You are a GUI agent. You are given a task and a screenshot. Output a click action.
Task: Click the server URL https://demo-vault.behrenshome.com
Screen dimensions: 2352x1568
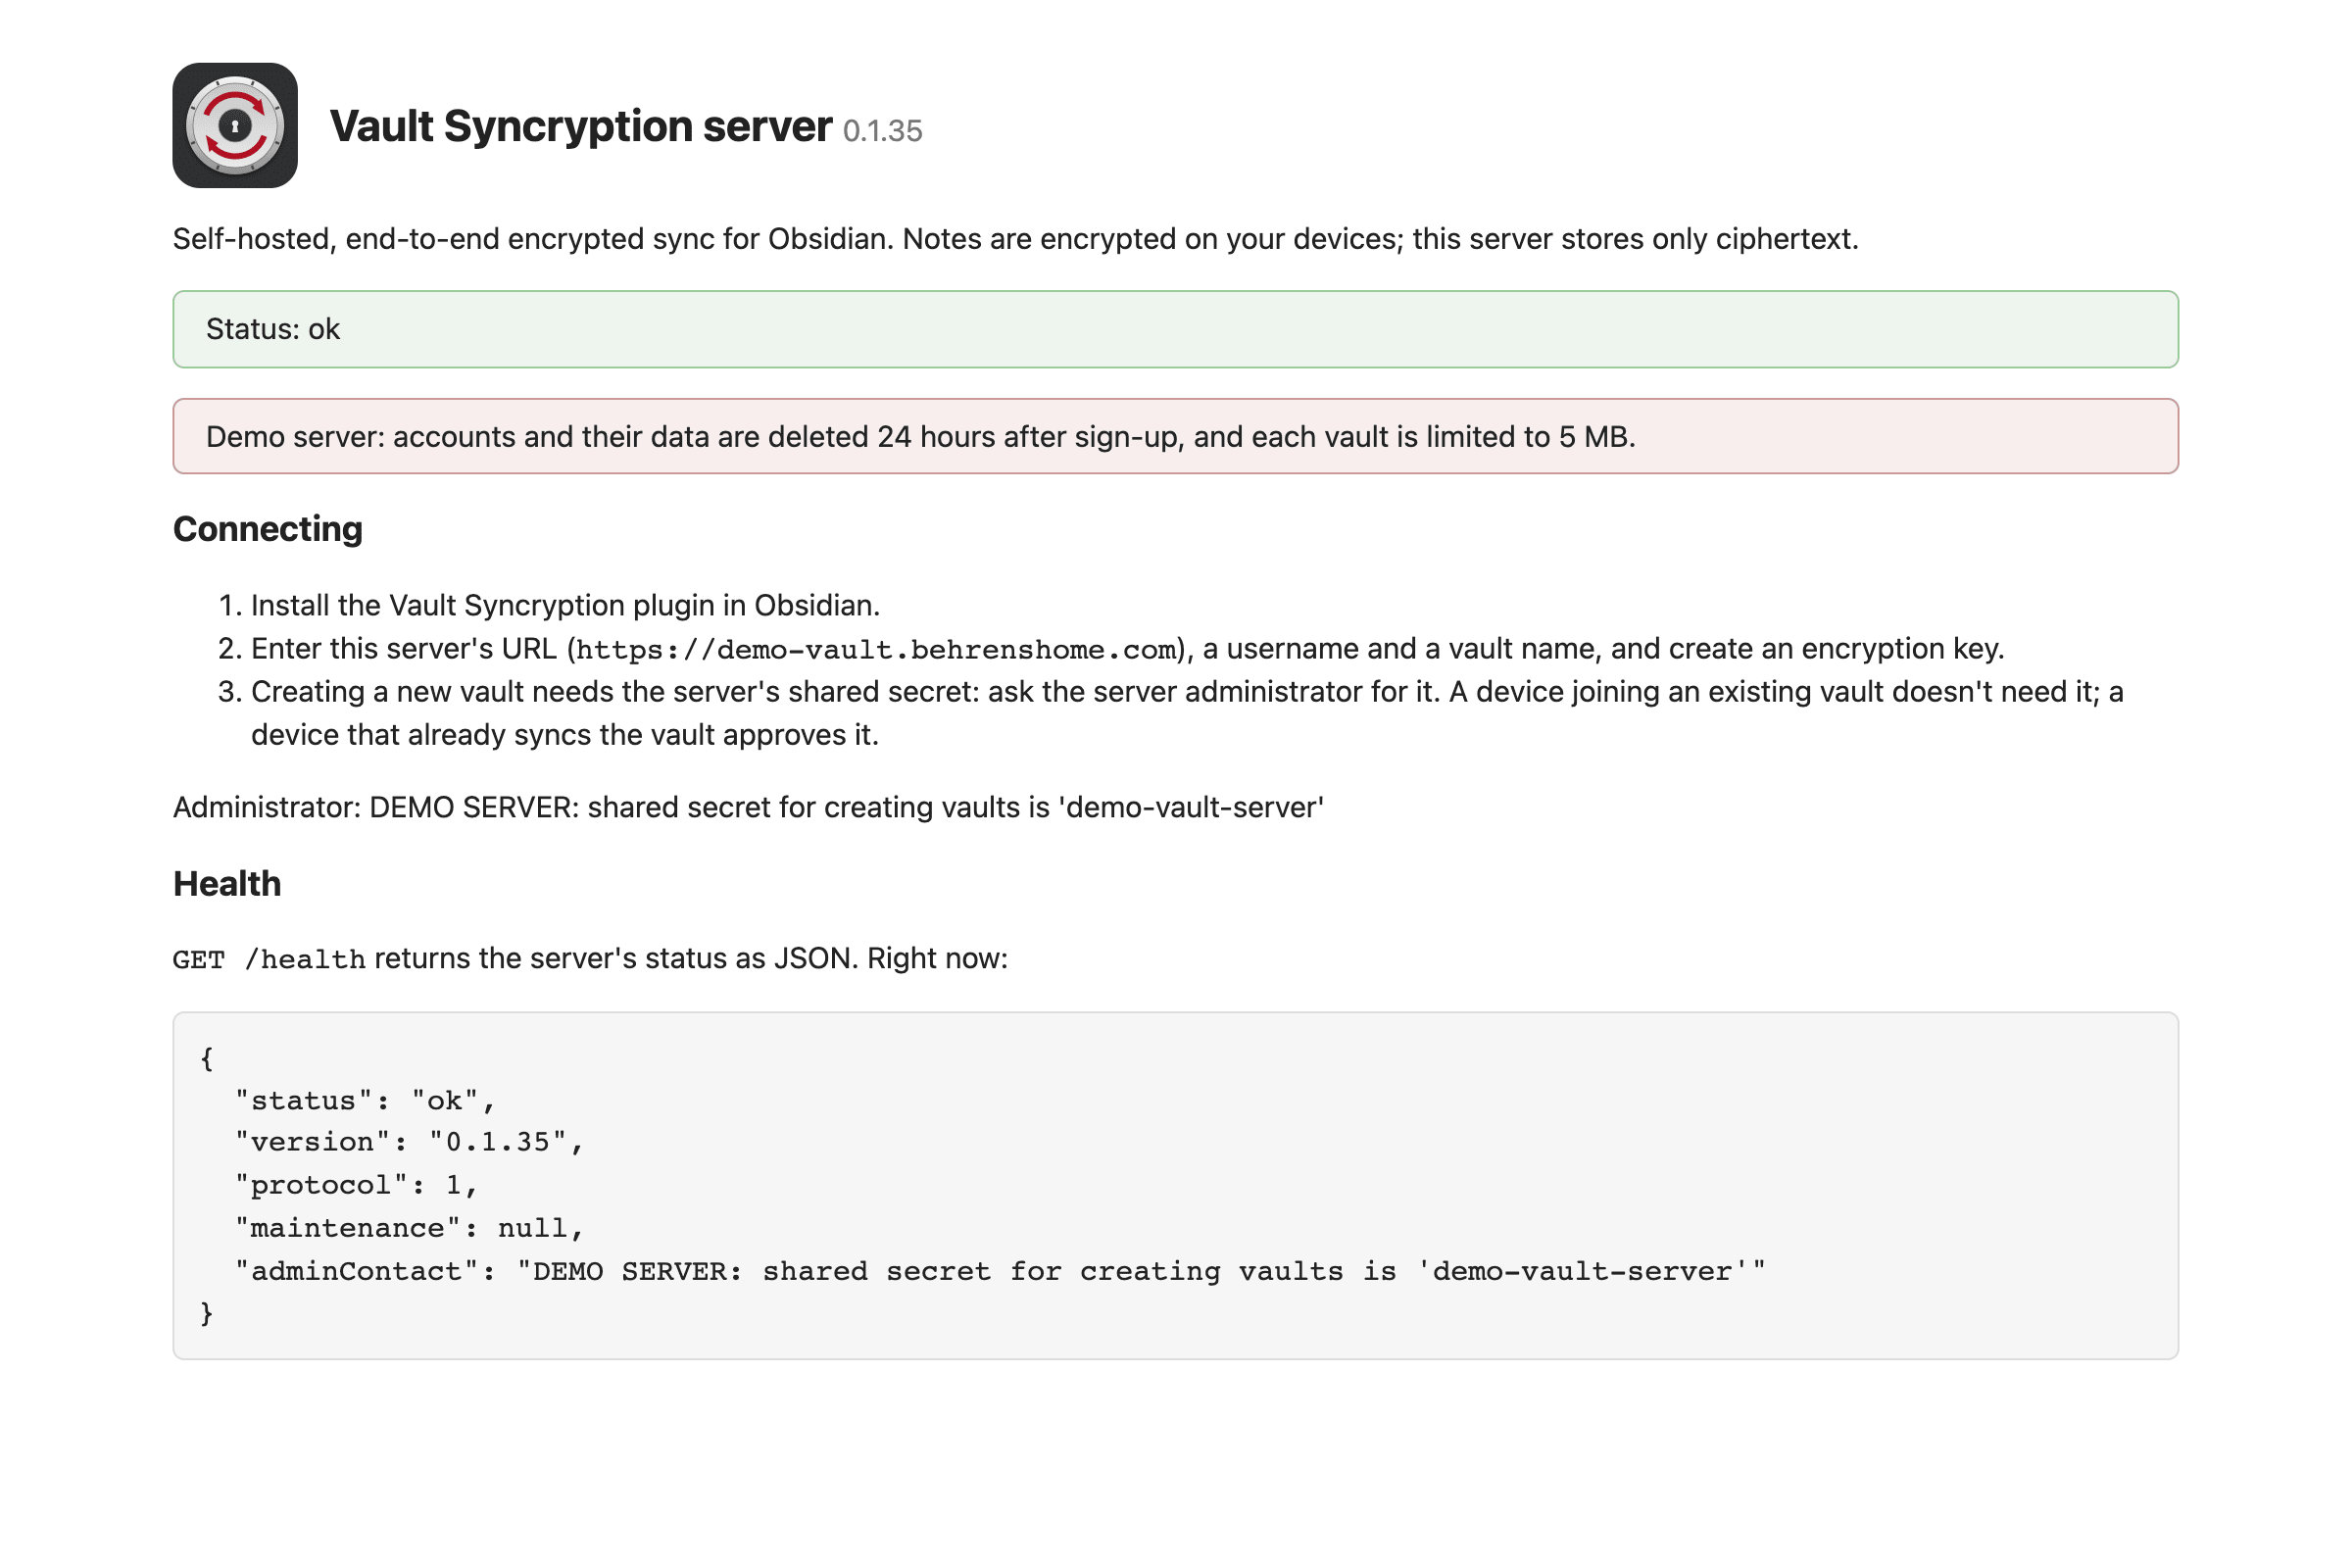click(876, 650)
